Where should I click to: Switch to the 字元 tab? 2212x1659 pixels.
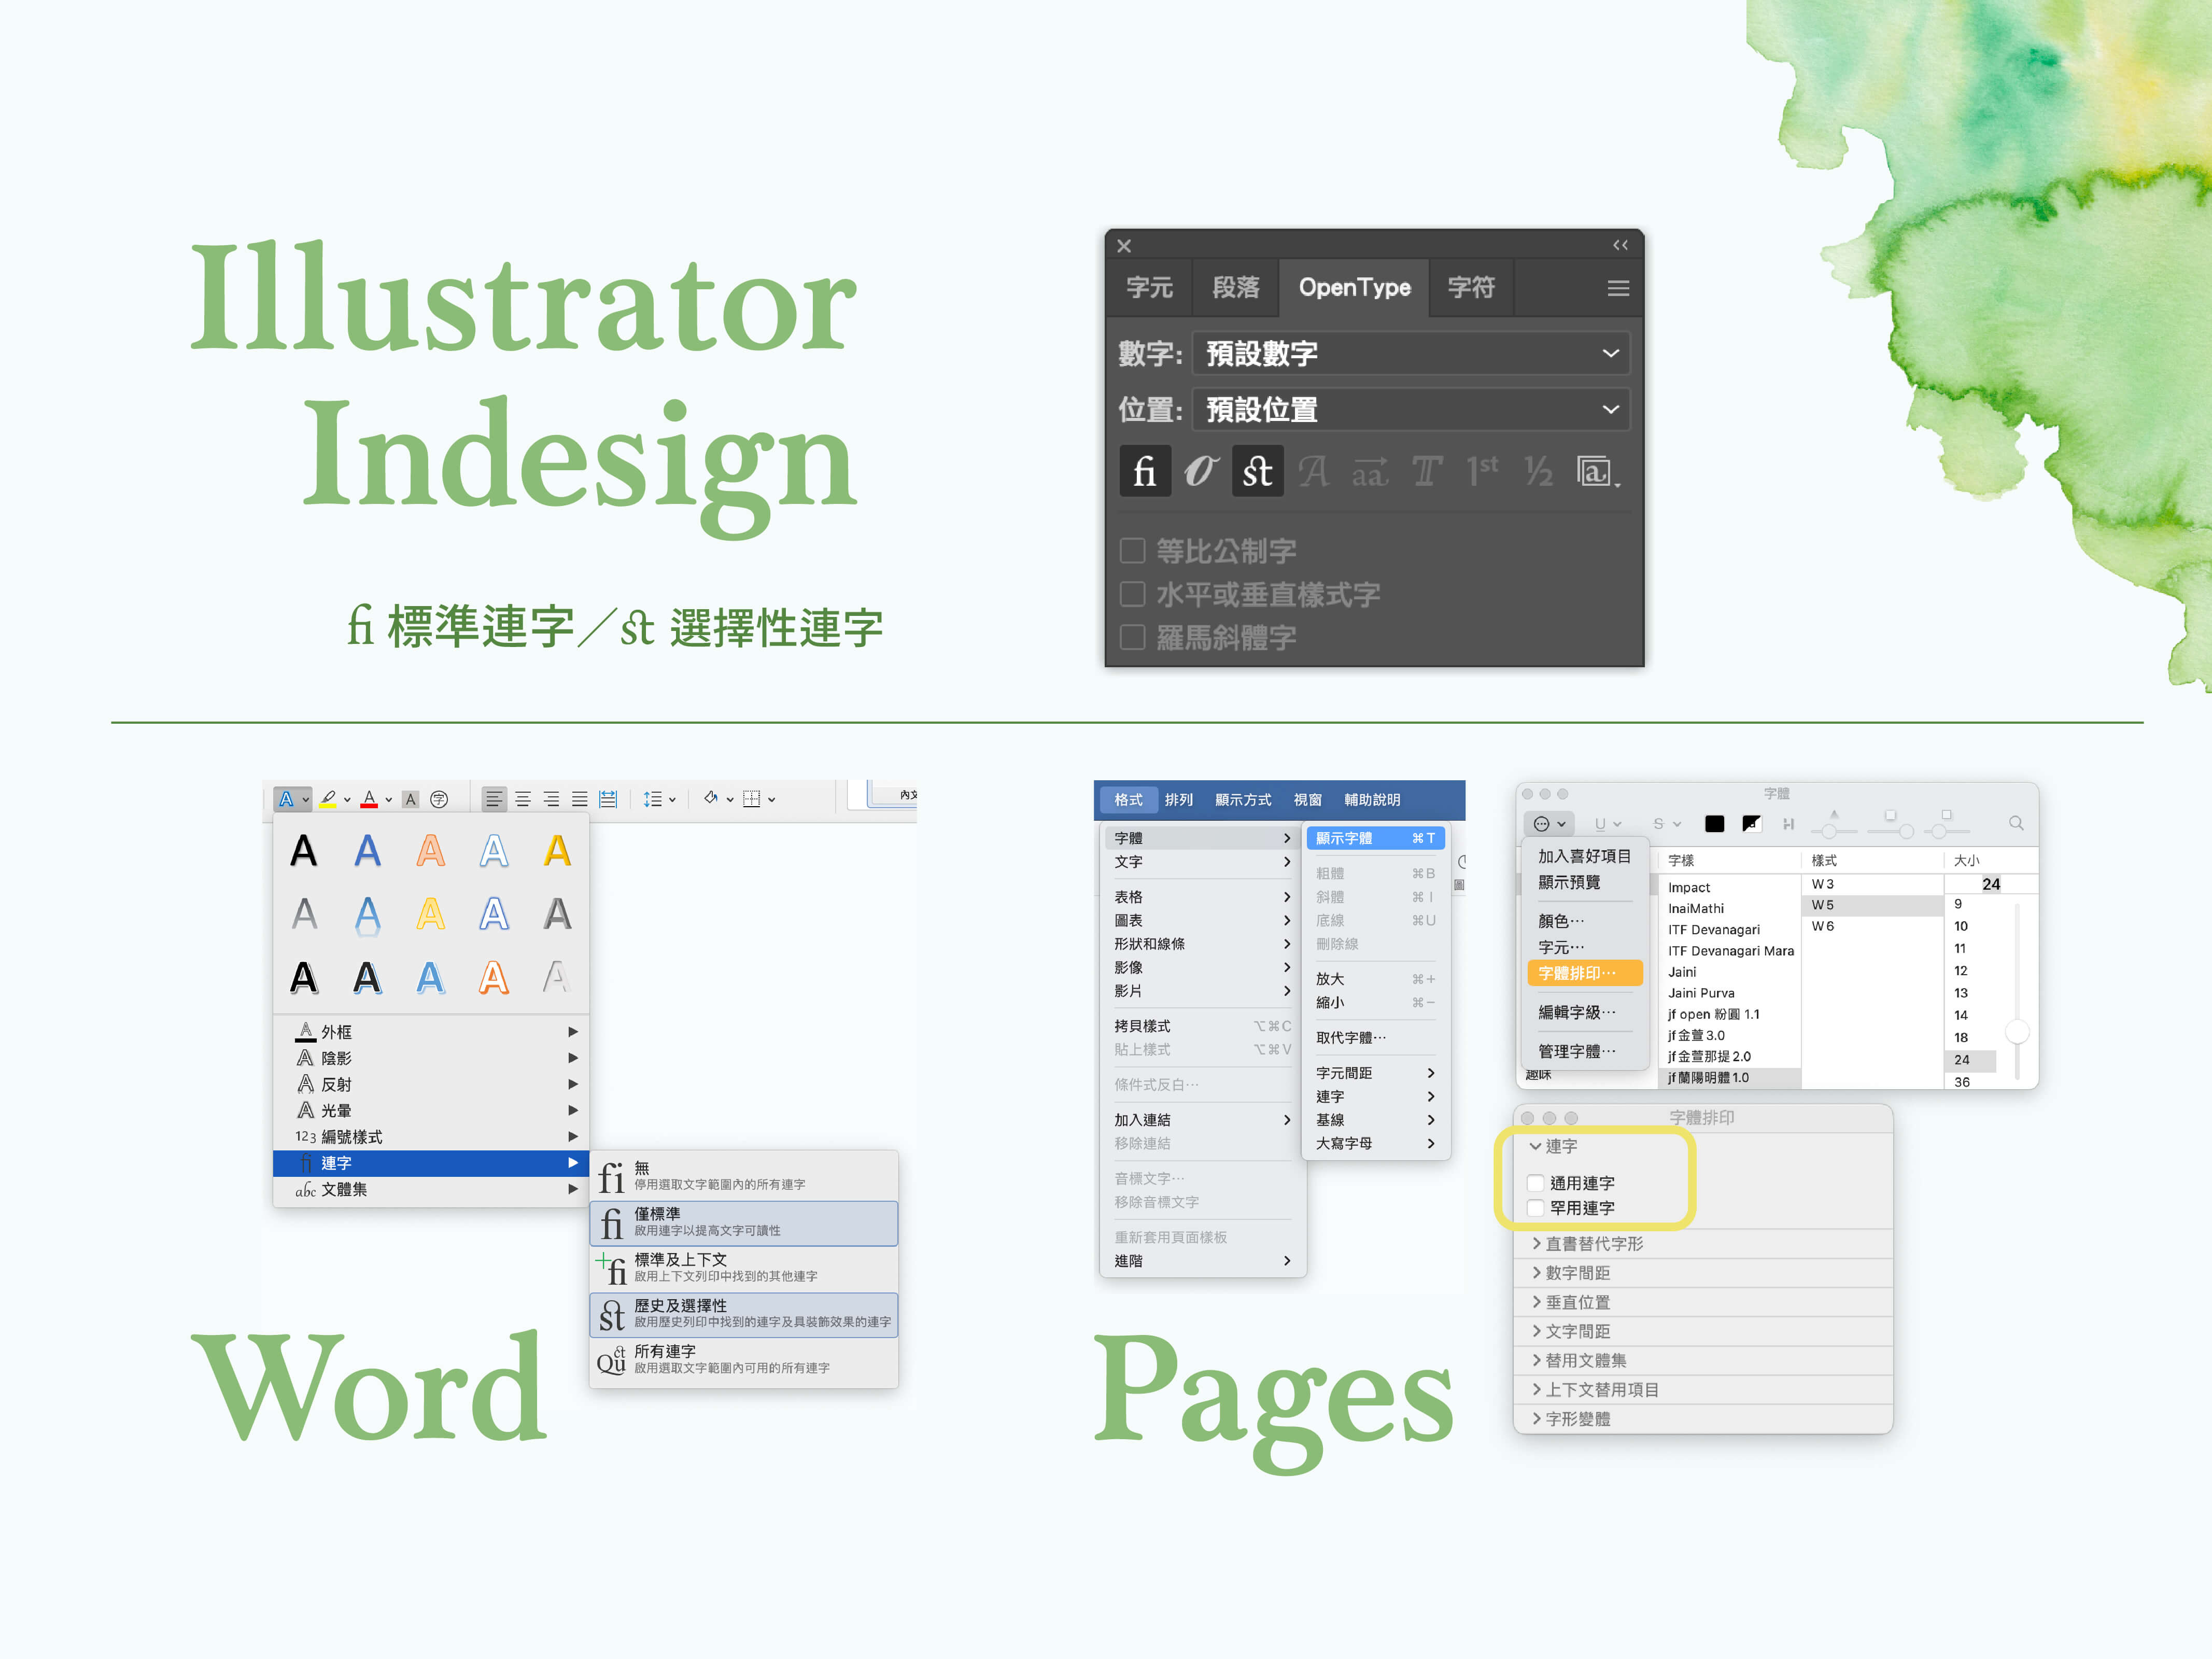1149,288
